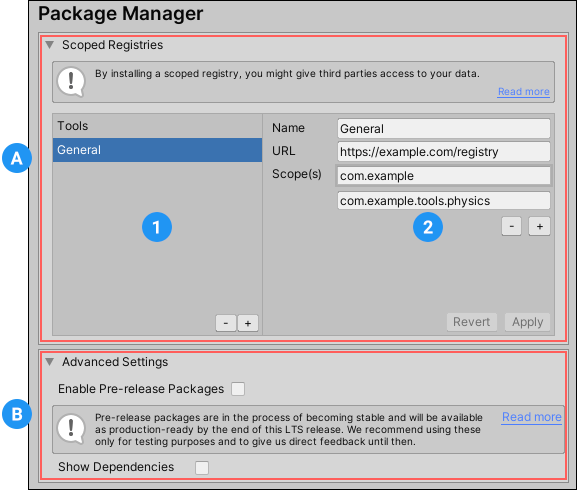Toggle Show Dependencies checkbox
Image resolution: width=577 pixels, height=490 pixels.
pos(202,468)
